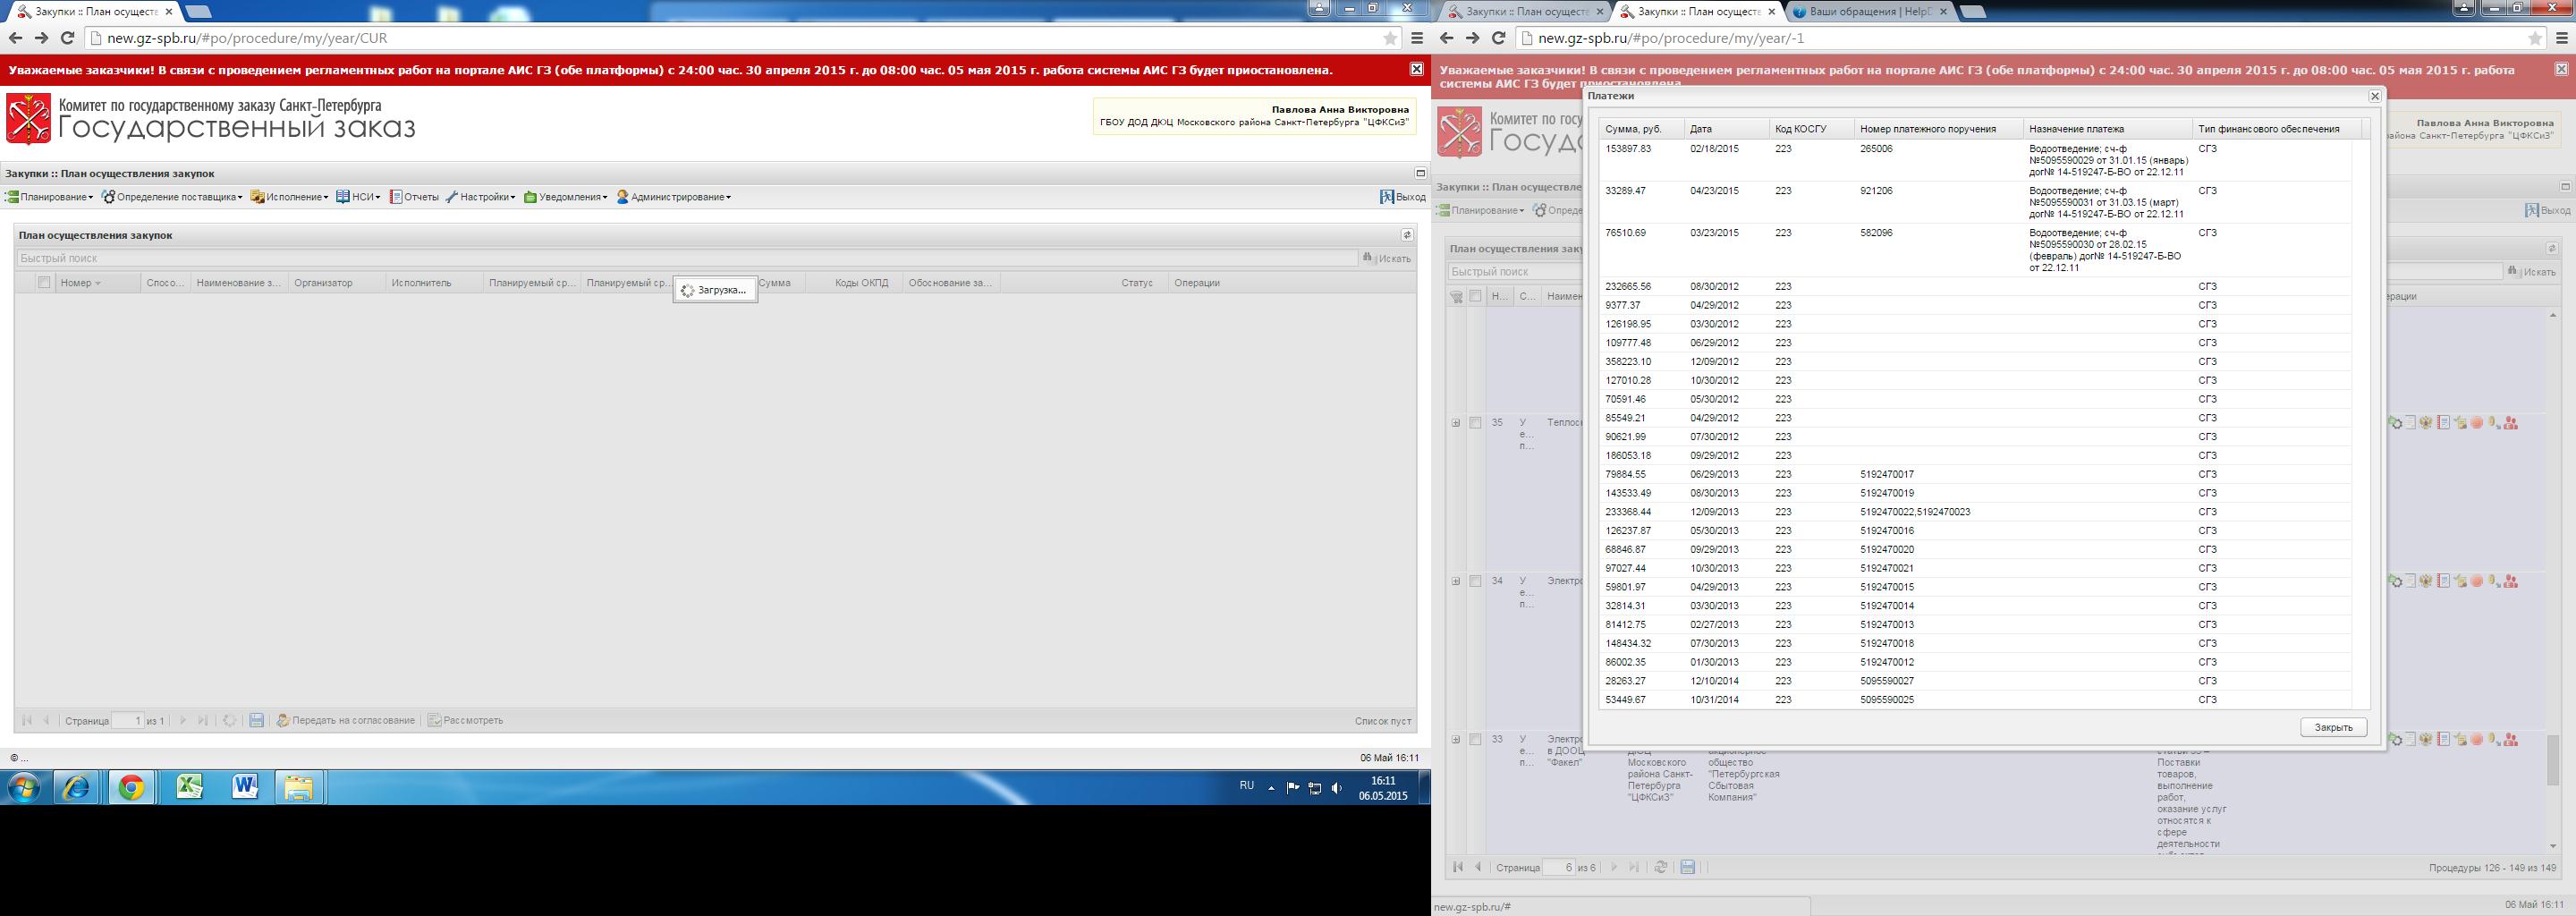Click the red notebook icon in row 34
This screenshot has height=916, width=2576.
tap(2444, 581)
